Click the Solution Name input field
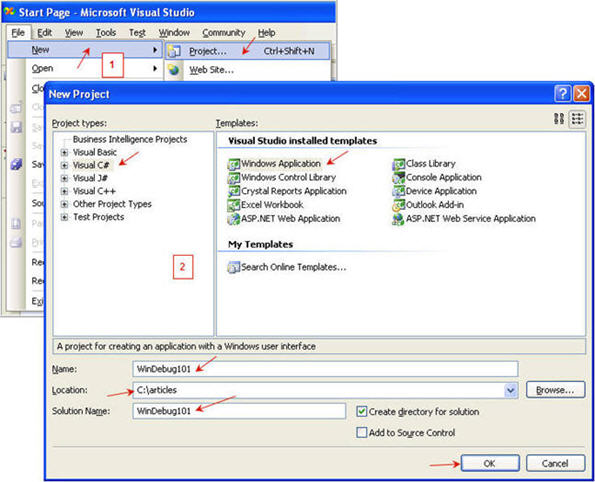Viewport: 595px width, 482px height. point(239,411)
